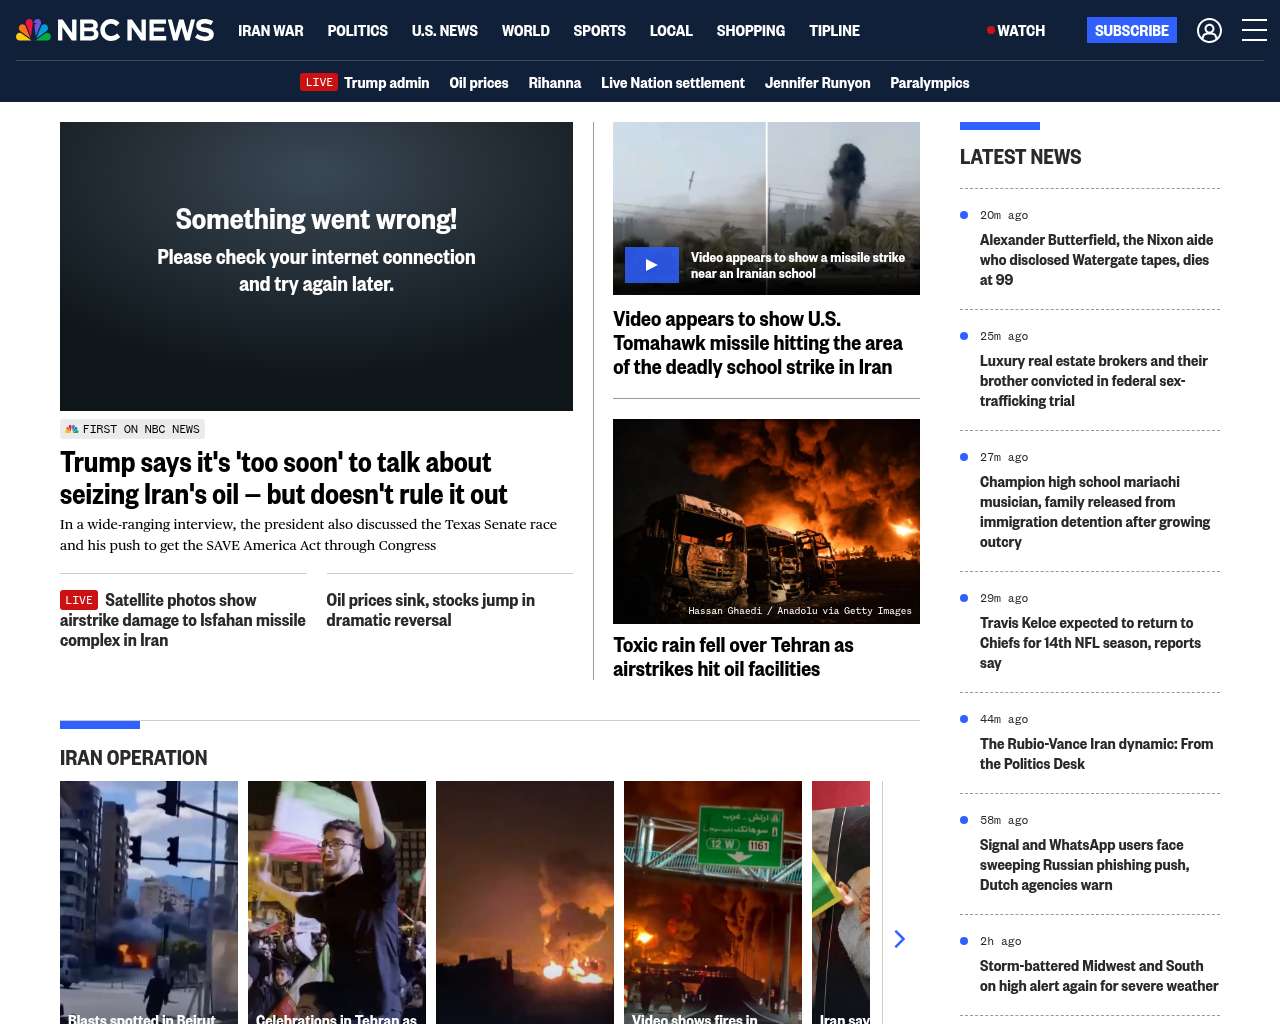The image size is (1280, 1024).
Task: Click the Trump seizing Iran's oil headline
Action: click(x=284, y=478)
